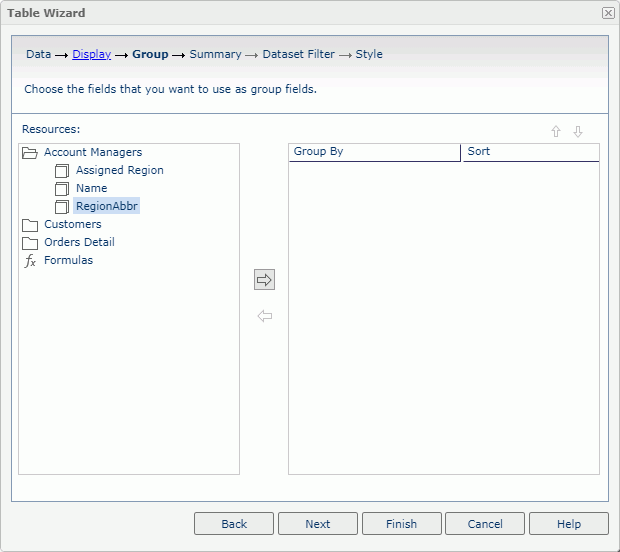Viewport: 620px width, 552px height.
Task: Click the Group By column header
Action: [374, 152]
